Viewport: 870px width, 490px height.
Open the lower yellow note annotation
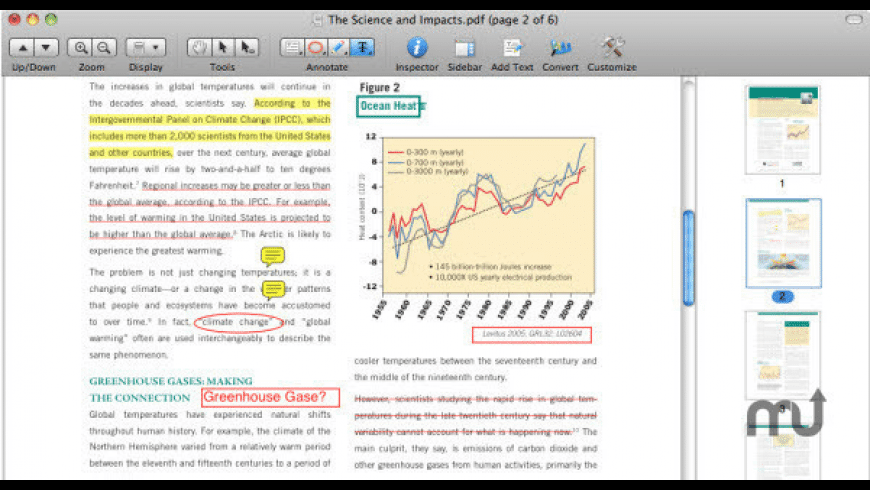click(x=273, y=289)
